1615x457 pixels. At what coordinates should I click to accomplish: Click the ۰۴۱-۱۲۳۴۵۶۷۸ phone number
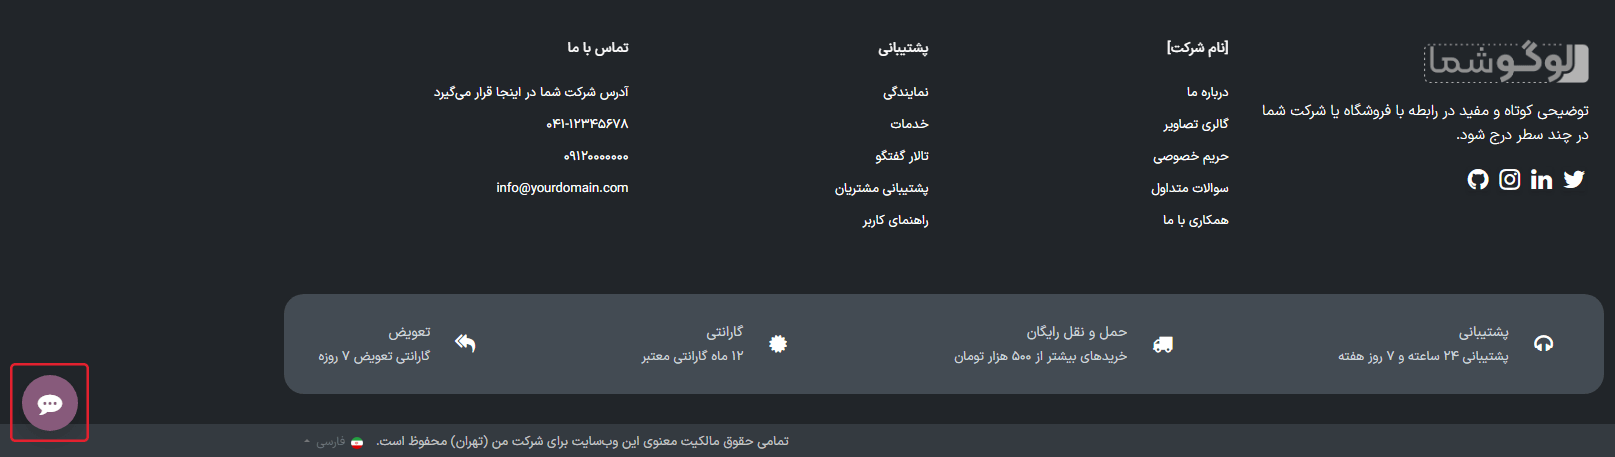coord(587,124)
